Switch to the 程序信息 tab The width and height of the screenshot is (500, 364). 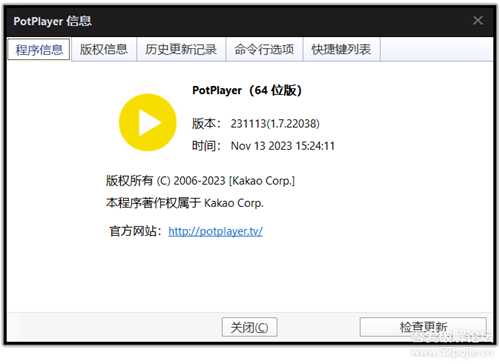[39, 50]
